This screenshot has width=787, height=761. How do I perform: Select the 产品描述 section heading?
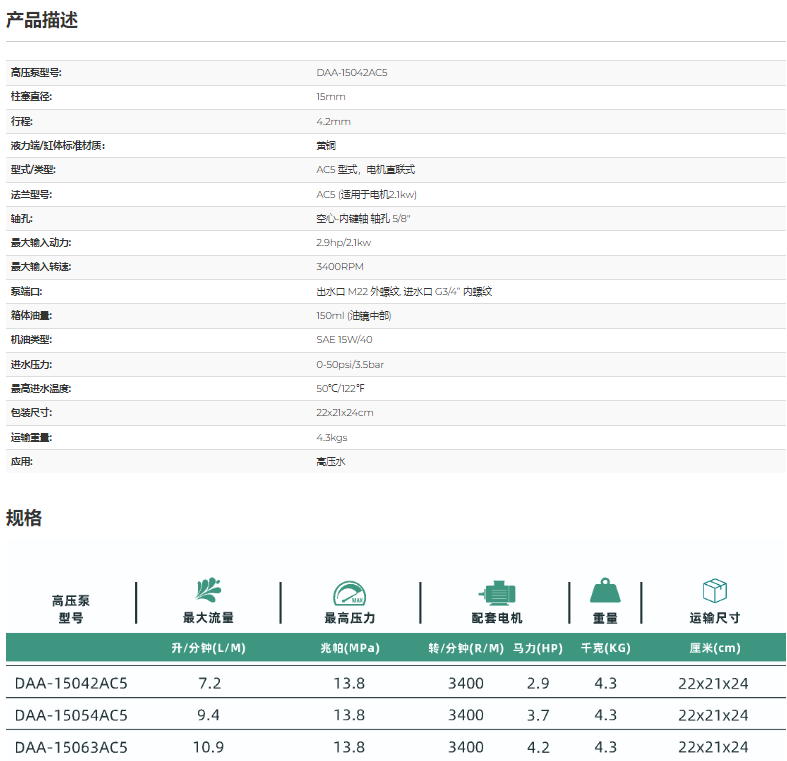pyautogui.click(x=42, y=20)
